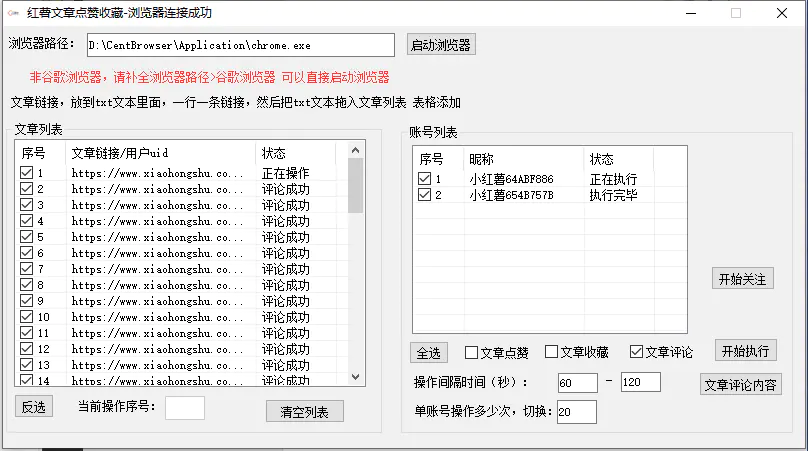The image size is (808, 451).
Task: Enable the 文章点赞 checkbox
Action: tap(472, 352)
